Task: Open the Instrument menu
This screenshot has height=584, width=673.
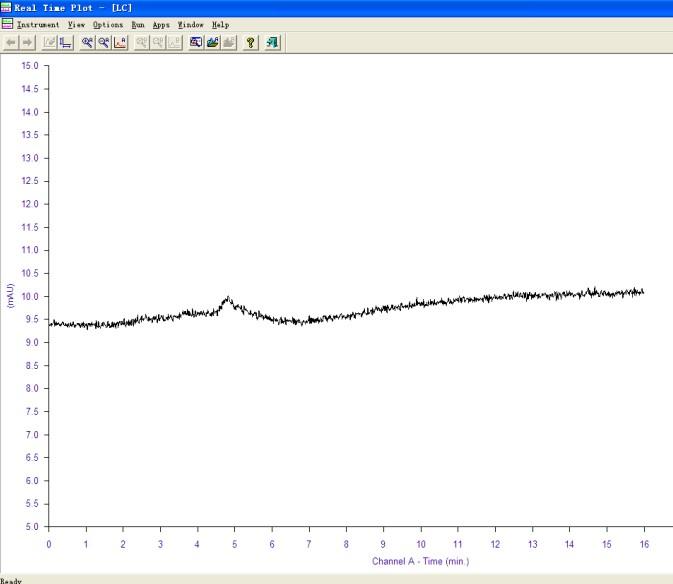Action: [38, 25]
